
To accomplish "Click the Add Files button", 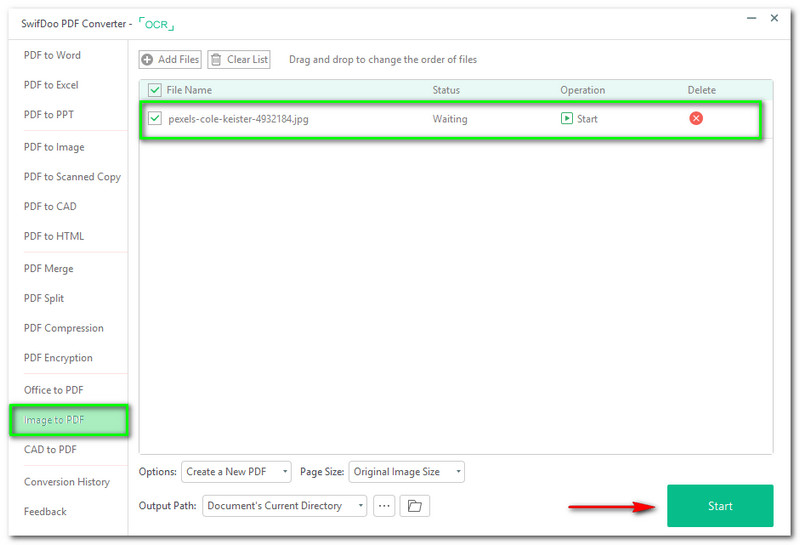I will [x=170, y=59].
